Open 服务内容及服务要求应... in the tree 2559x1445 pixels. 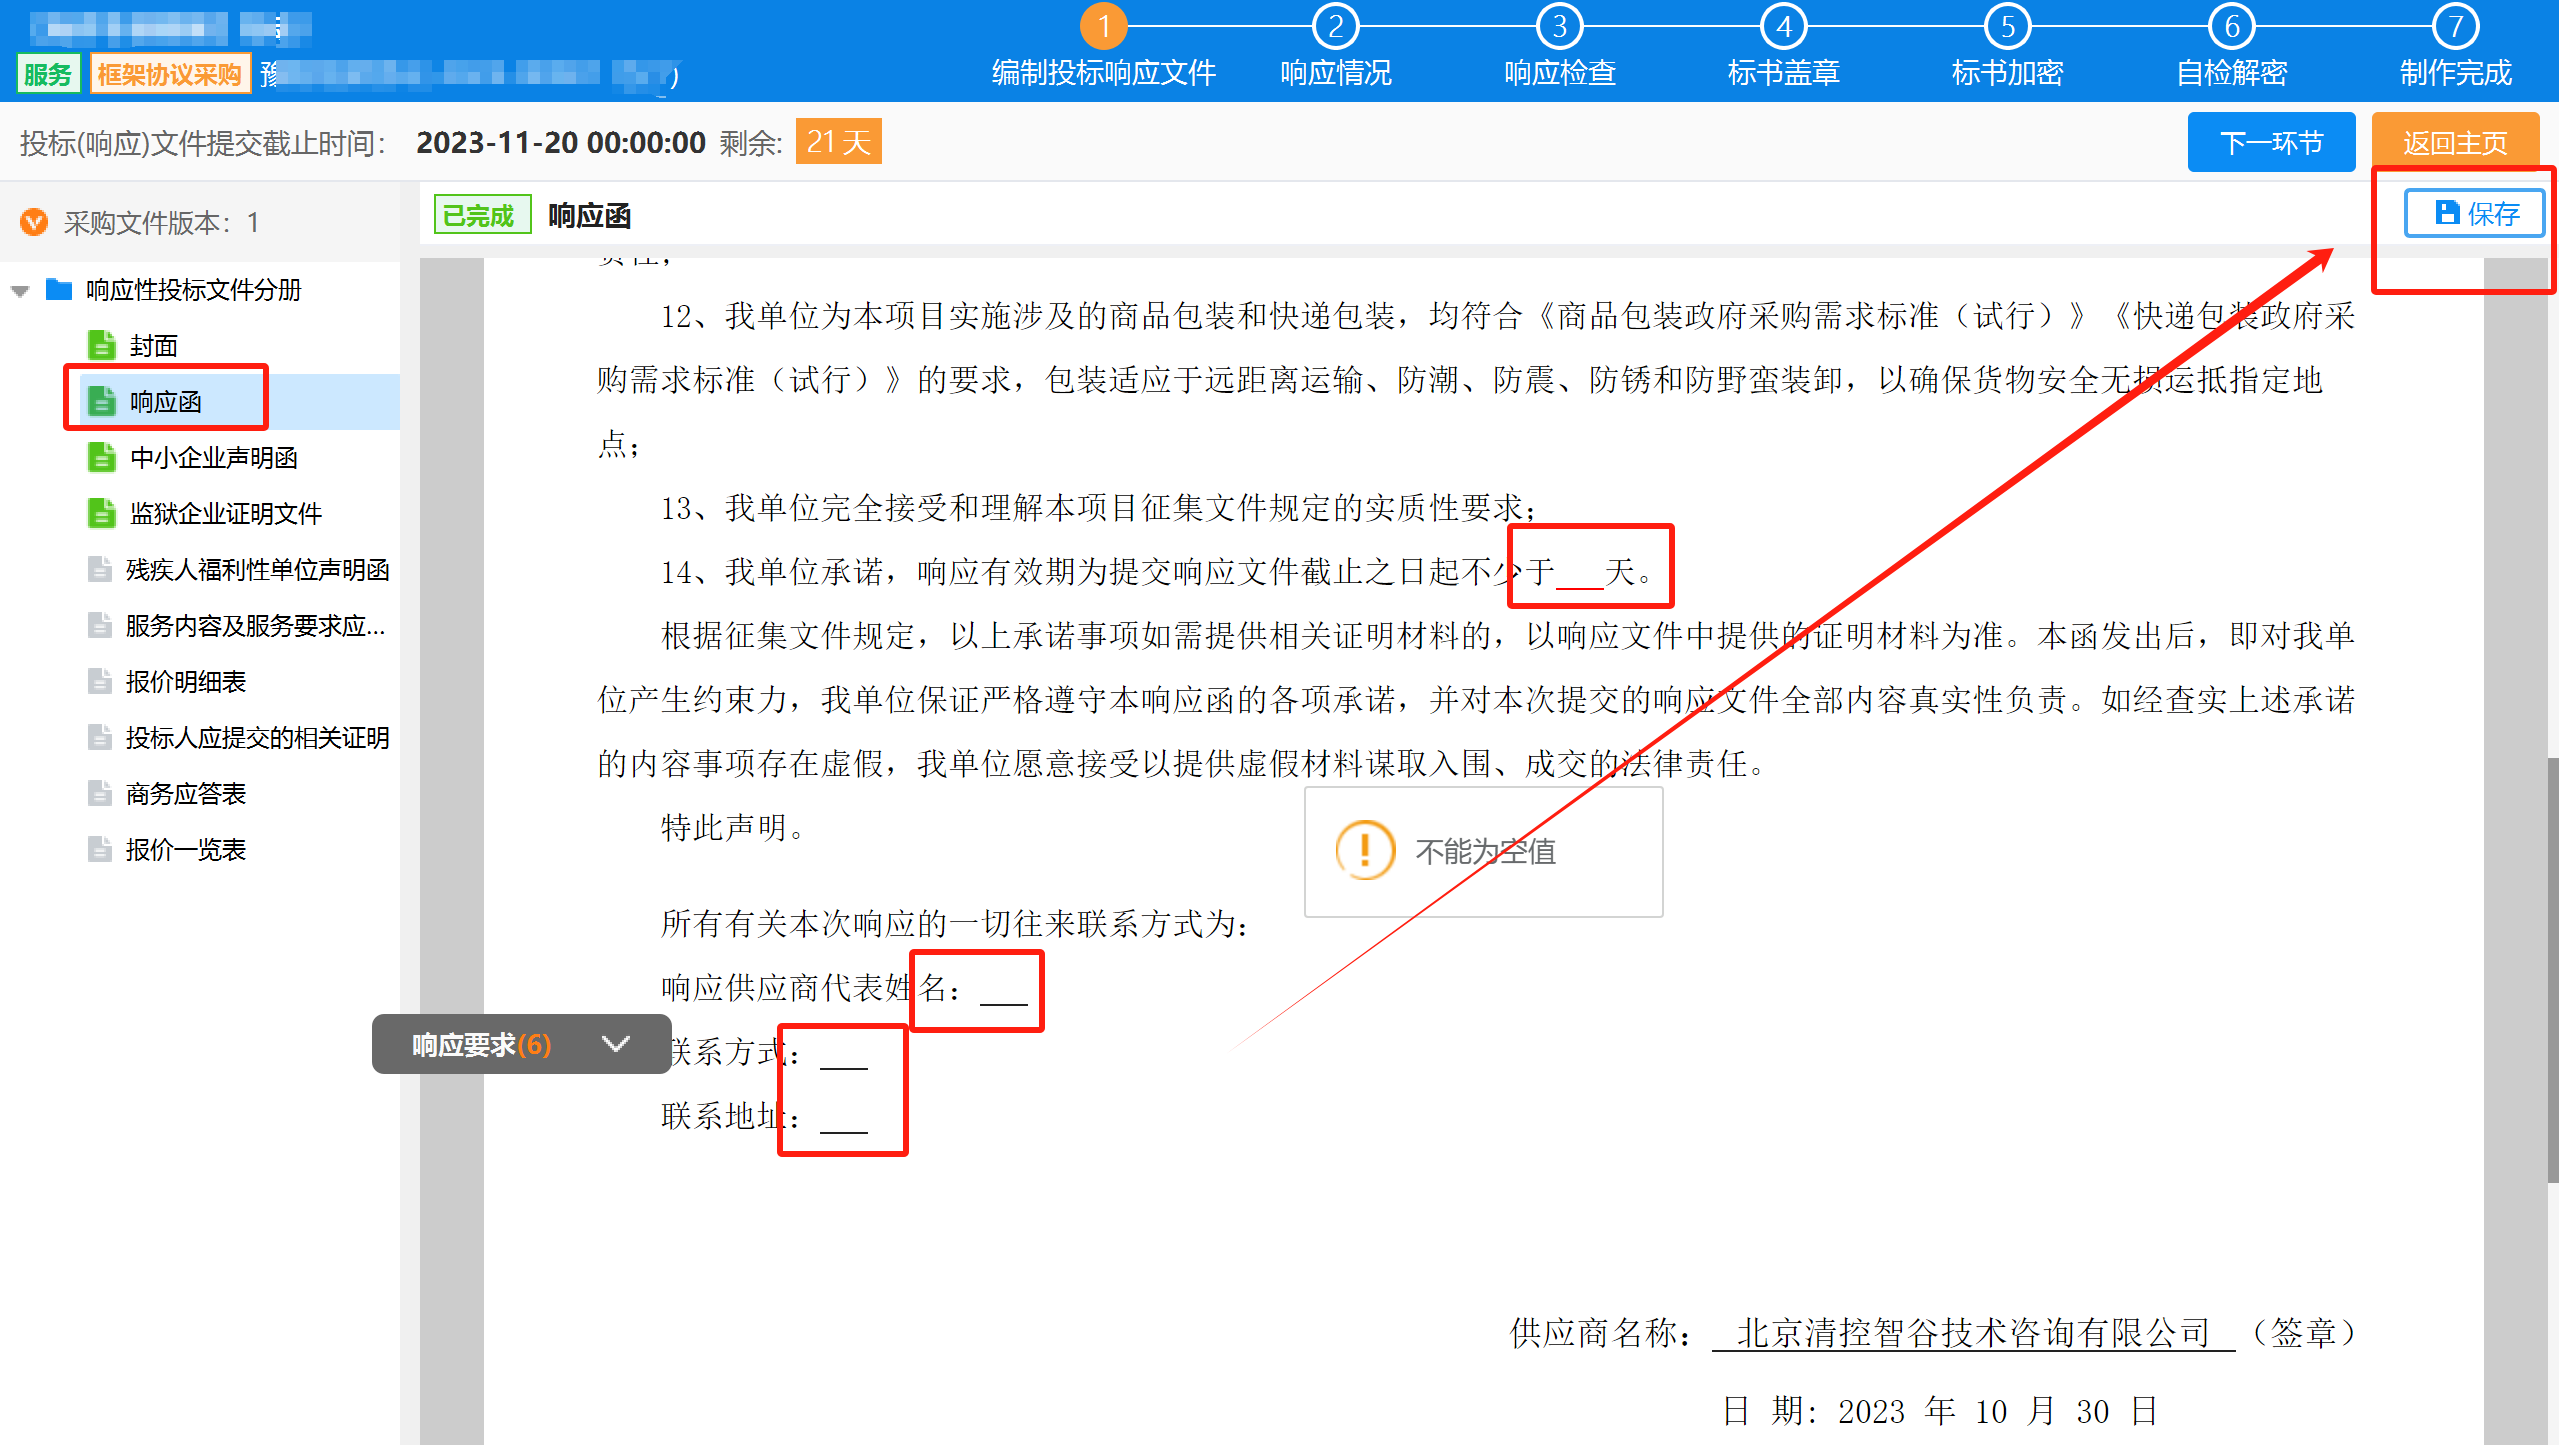255,626
